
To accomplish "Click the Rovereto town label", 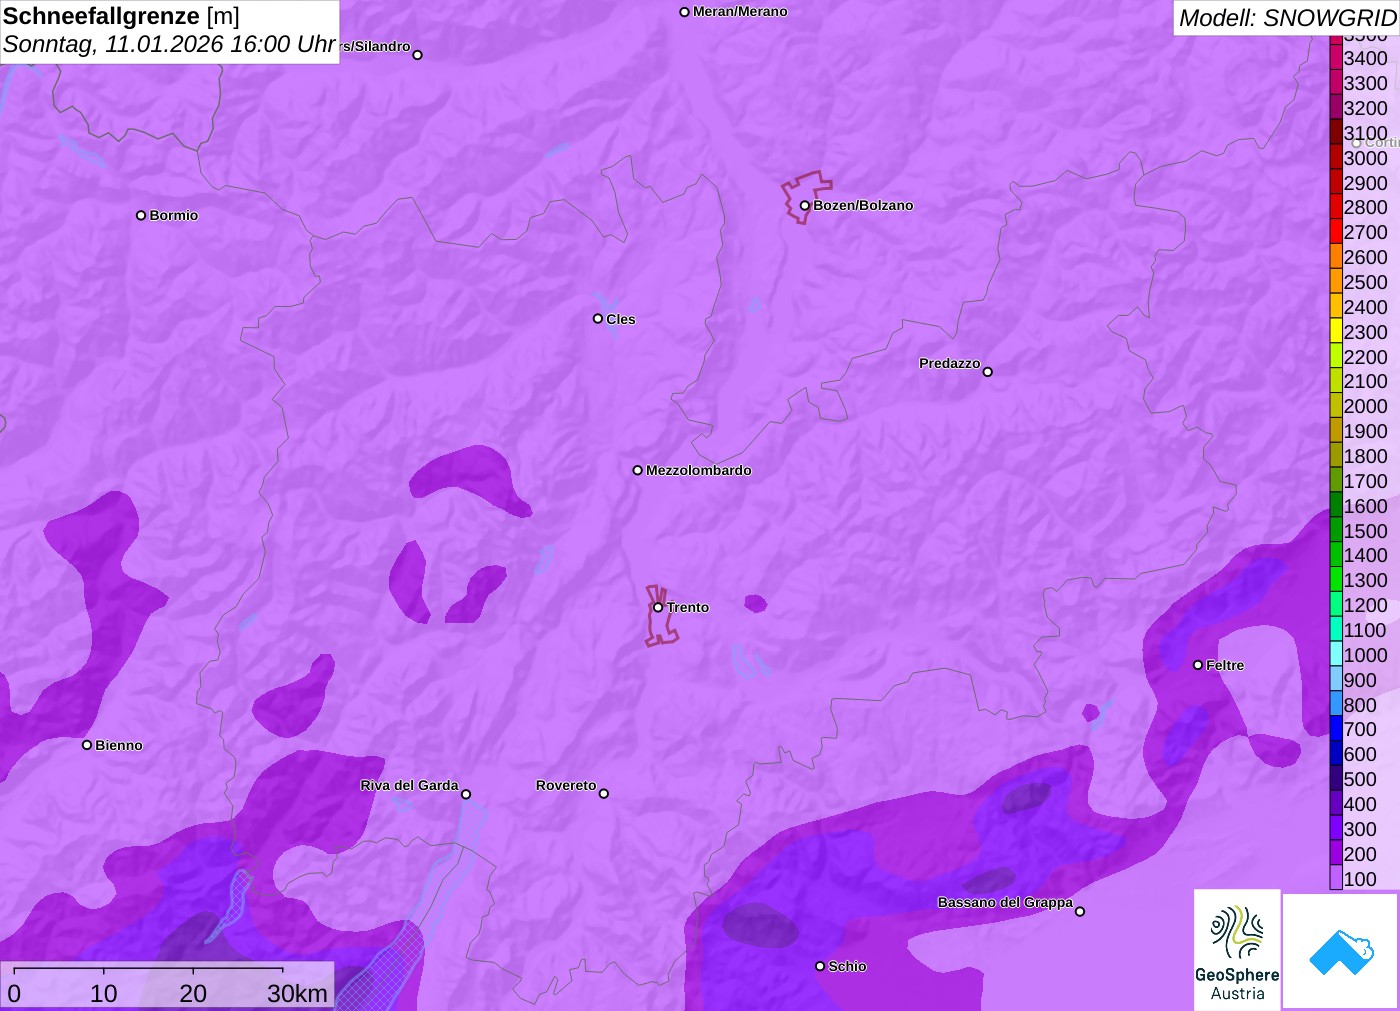I will point(566,786).
